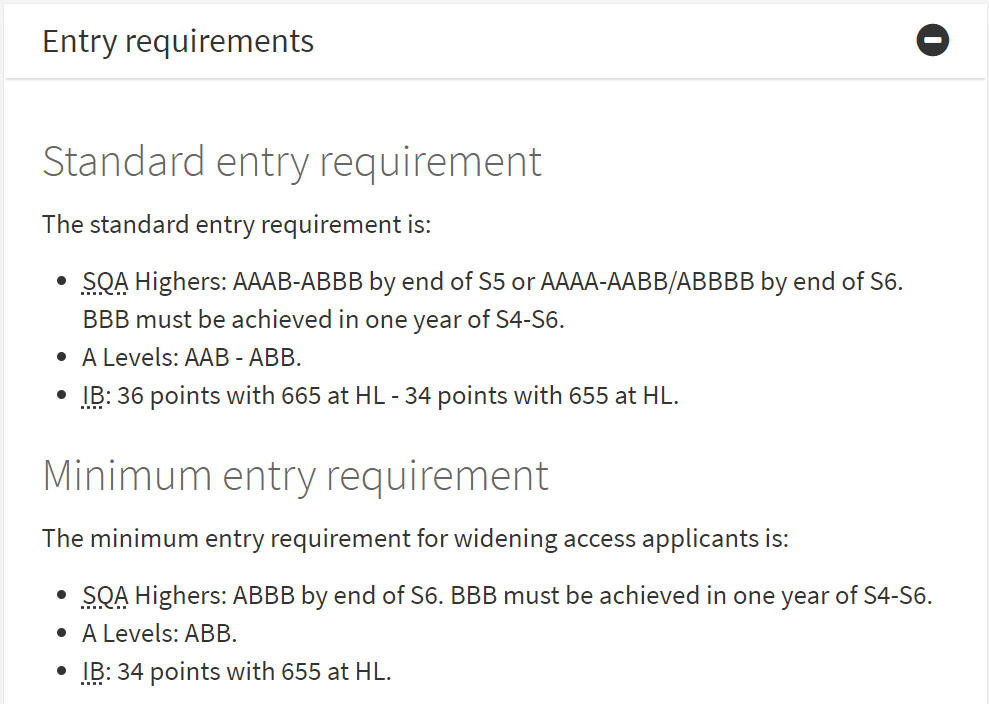The width and height of the screenshot is (989, 704).
Task: Click the IB abbreviation in standard requirement
Action: coord(93,396)
